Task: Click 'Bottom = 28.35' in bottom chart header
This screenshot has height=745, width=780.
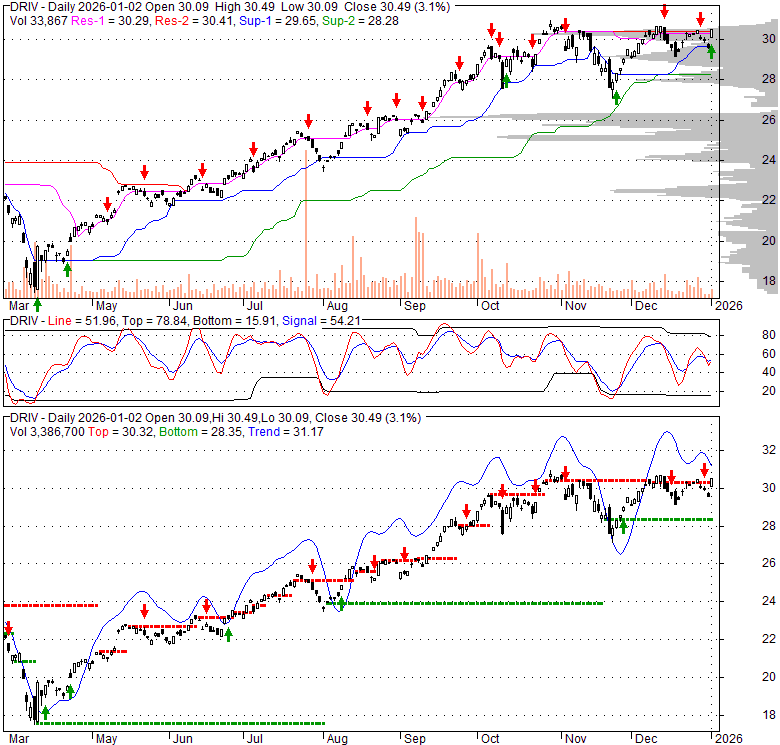Action: click(201, 432)
